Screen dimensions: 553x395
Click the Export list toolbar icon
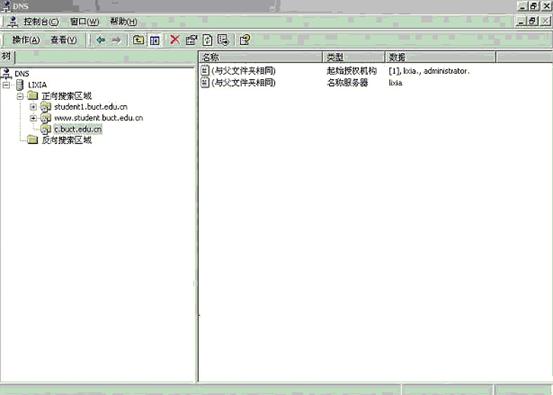[x=224, y=40]
